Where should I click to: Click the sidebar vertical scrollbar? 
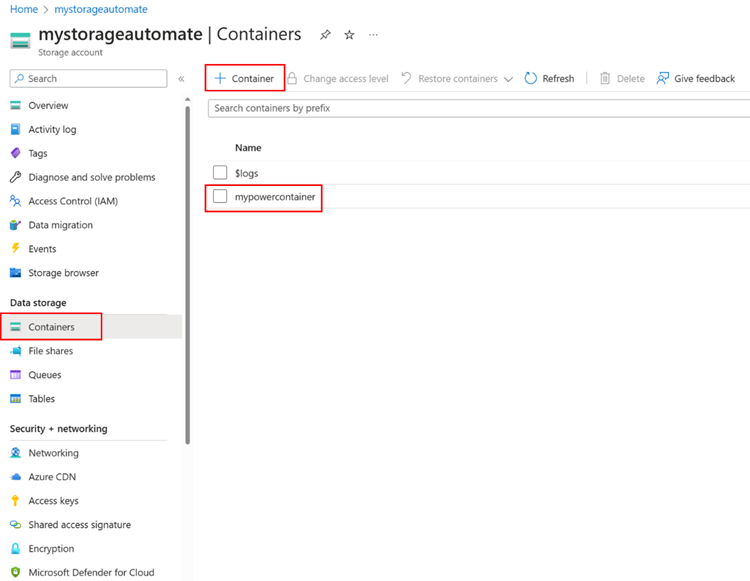188,275
